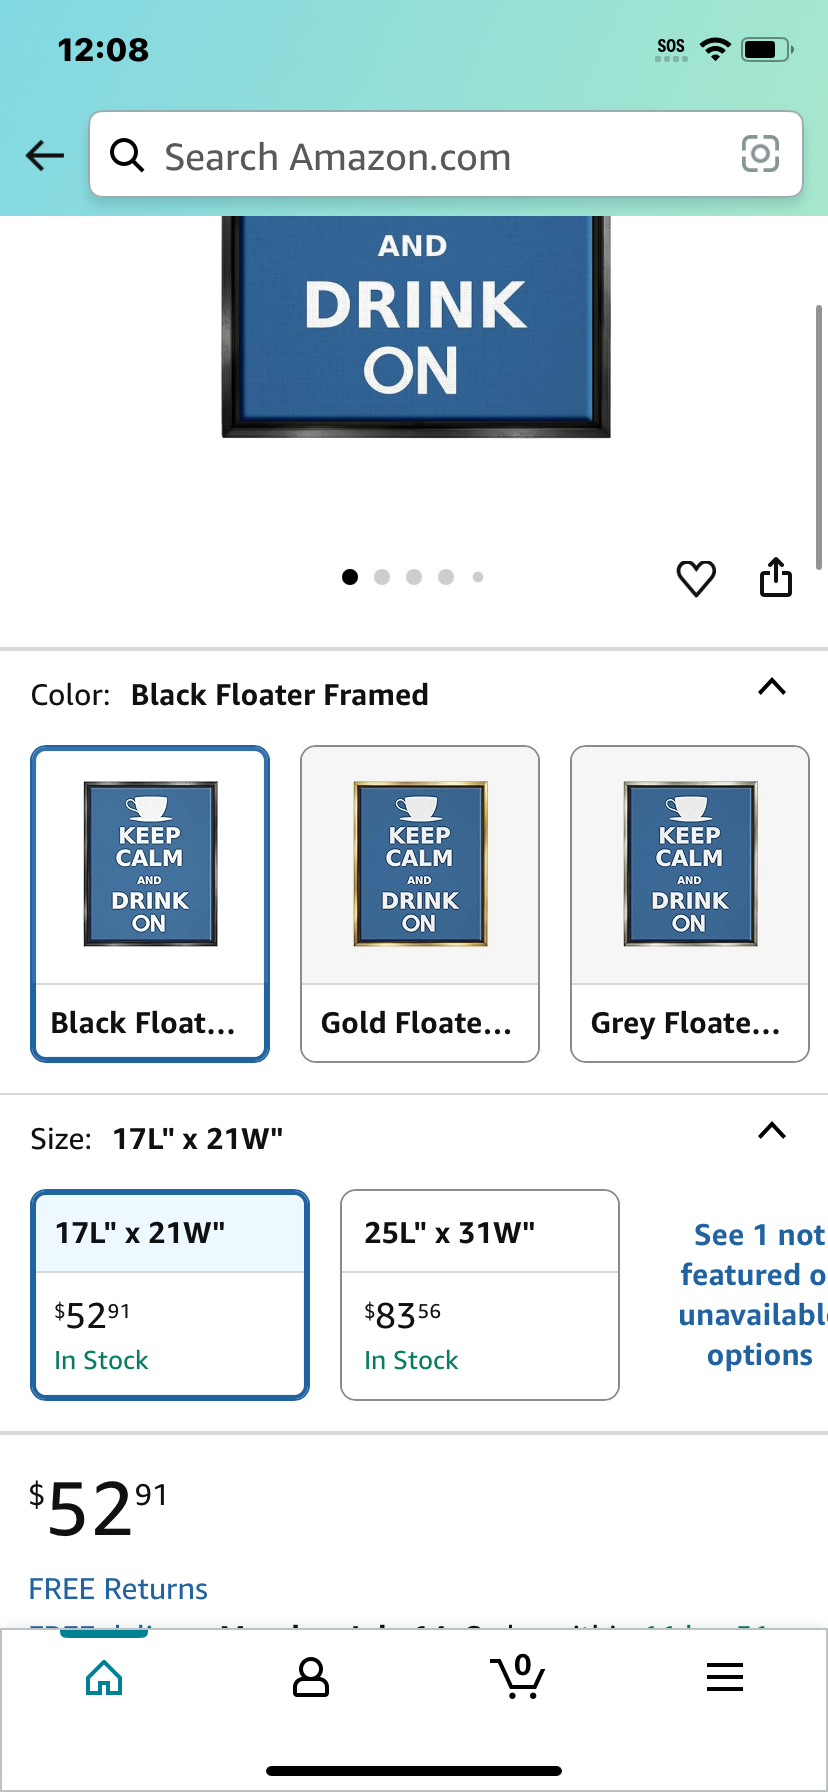Screen dimensions: 828x1792
Task: Add item to wishlist heart icon
Action: point(696,578)
